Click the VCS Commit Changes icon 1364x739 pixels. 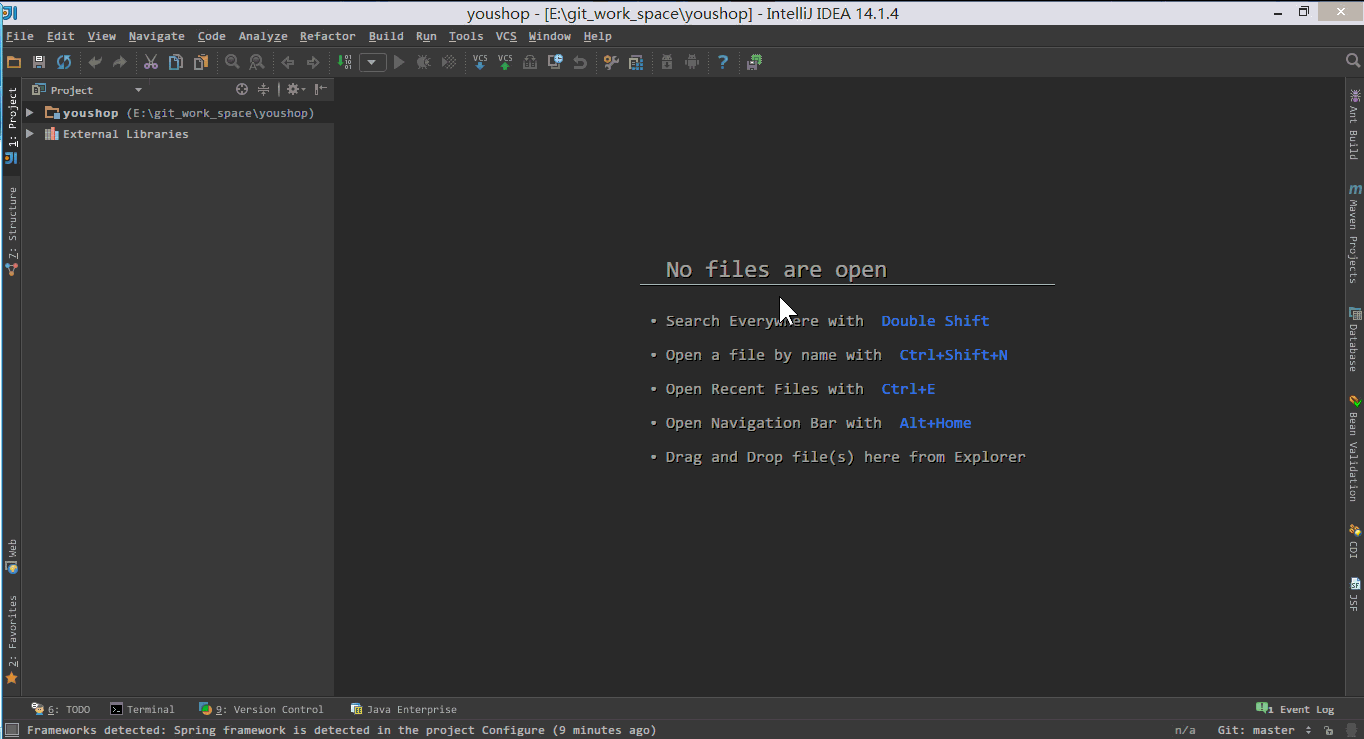(x=505, y=62)
